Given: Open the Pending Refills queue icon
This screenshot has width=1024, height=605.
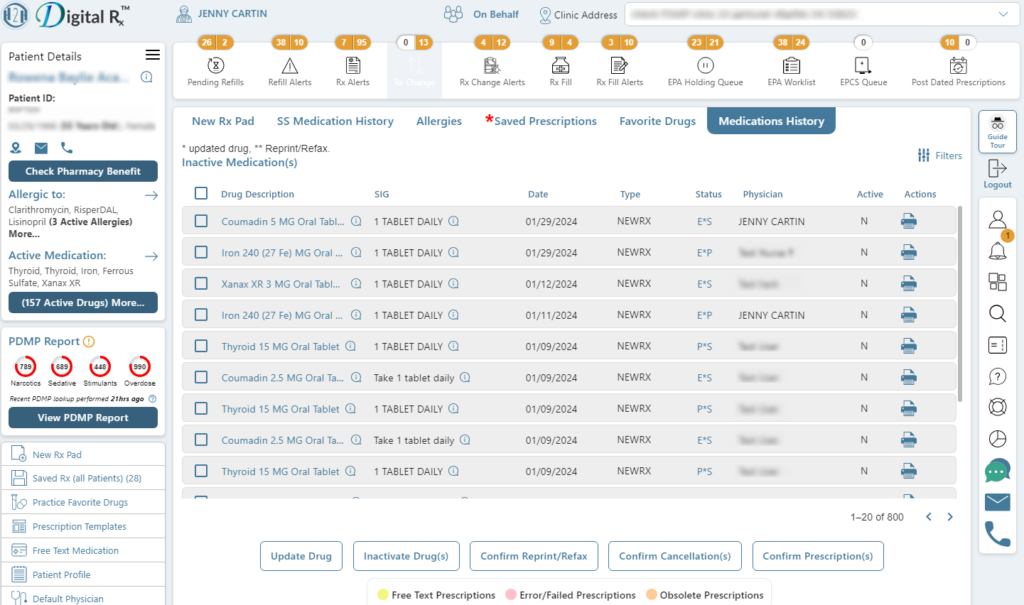Looking at the screenshot, I should (216, 65).
